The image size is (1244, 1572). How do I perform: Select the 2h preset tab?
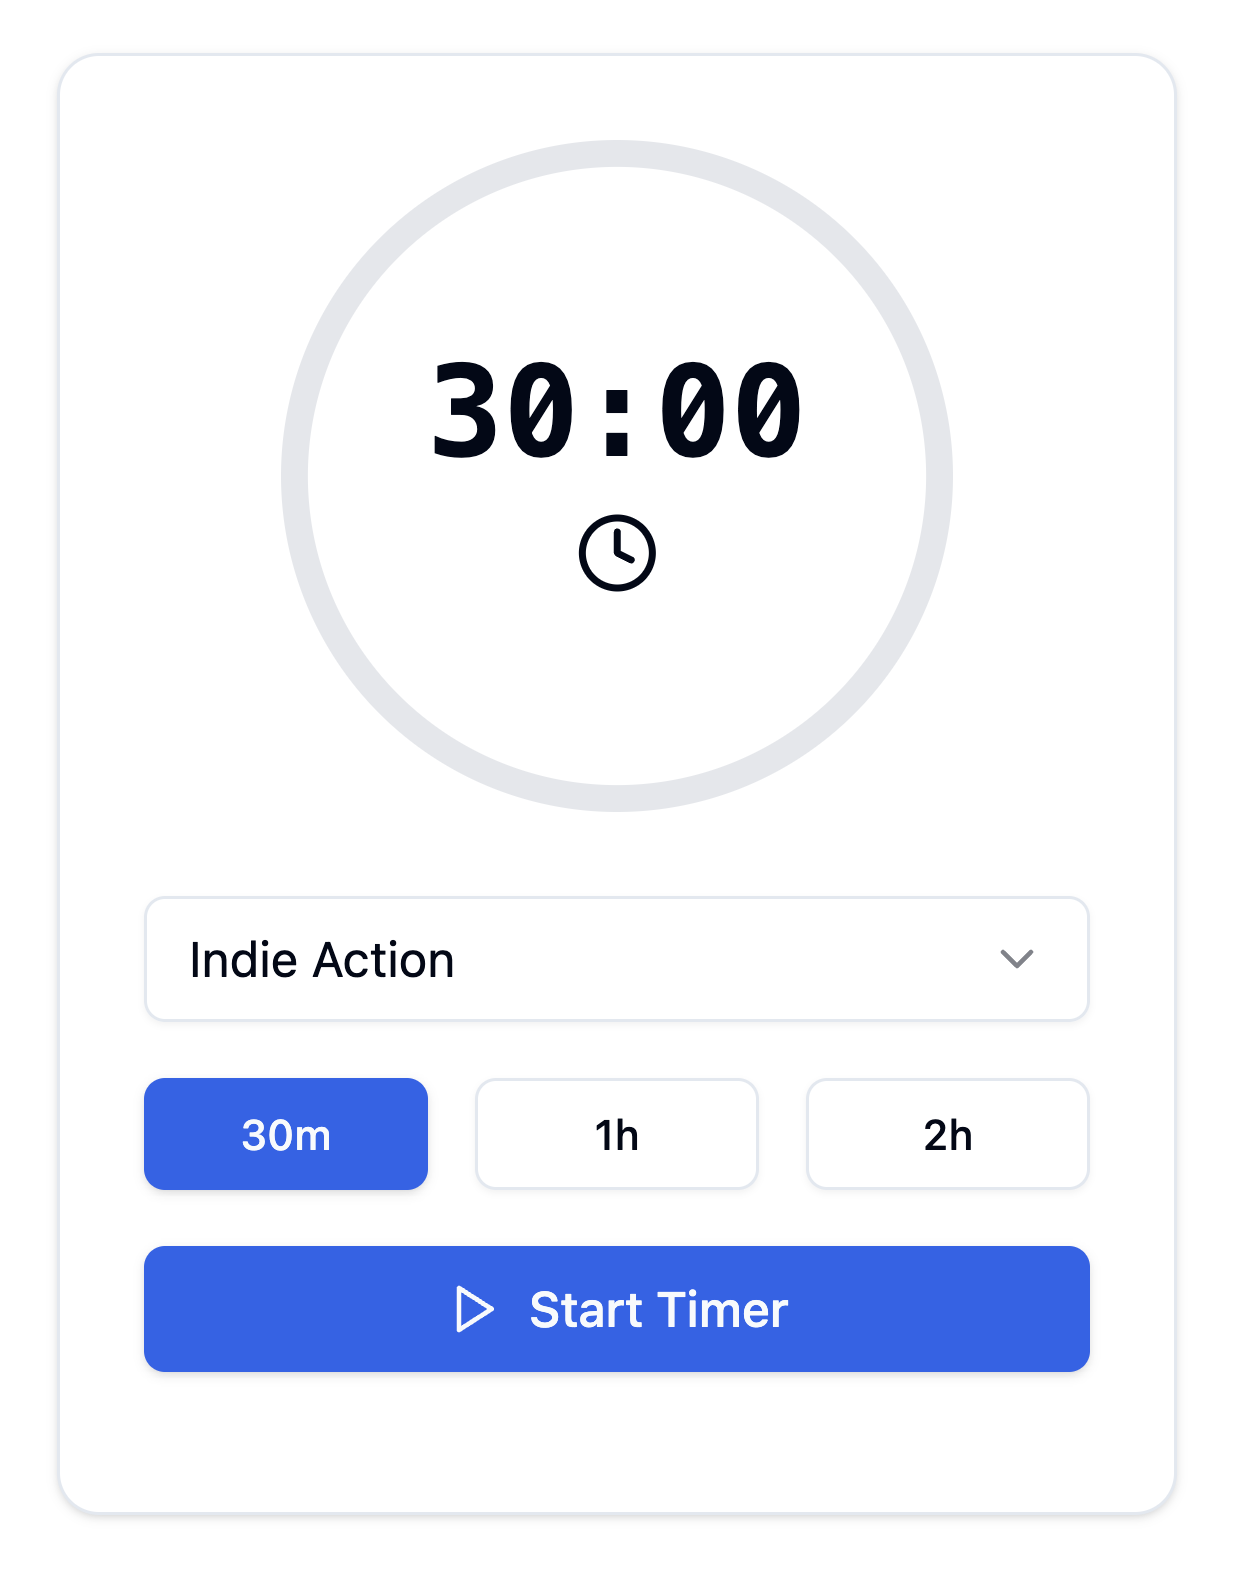pyautogui.click(x=947, y=1134)
